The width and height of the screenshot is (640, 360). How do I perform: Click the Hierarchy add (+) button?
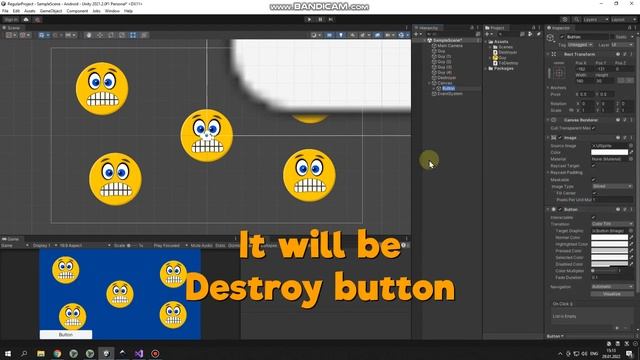(x=417, y=34)
